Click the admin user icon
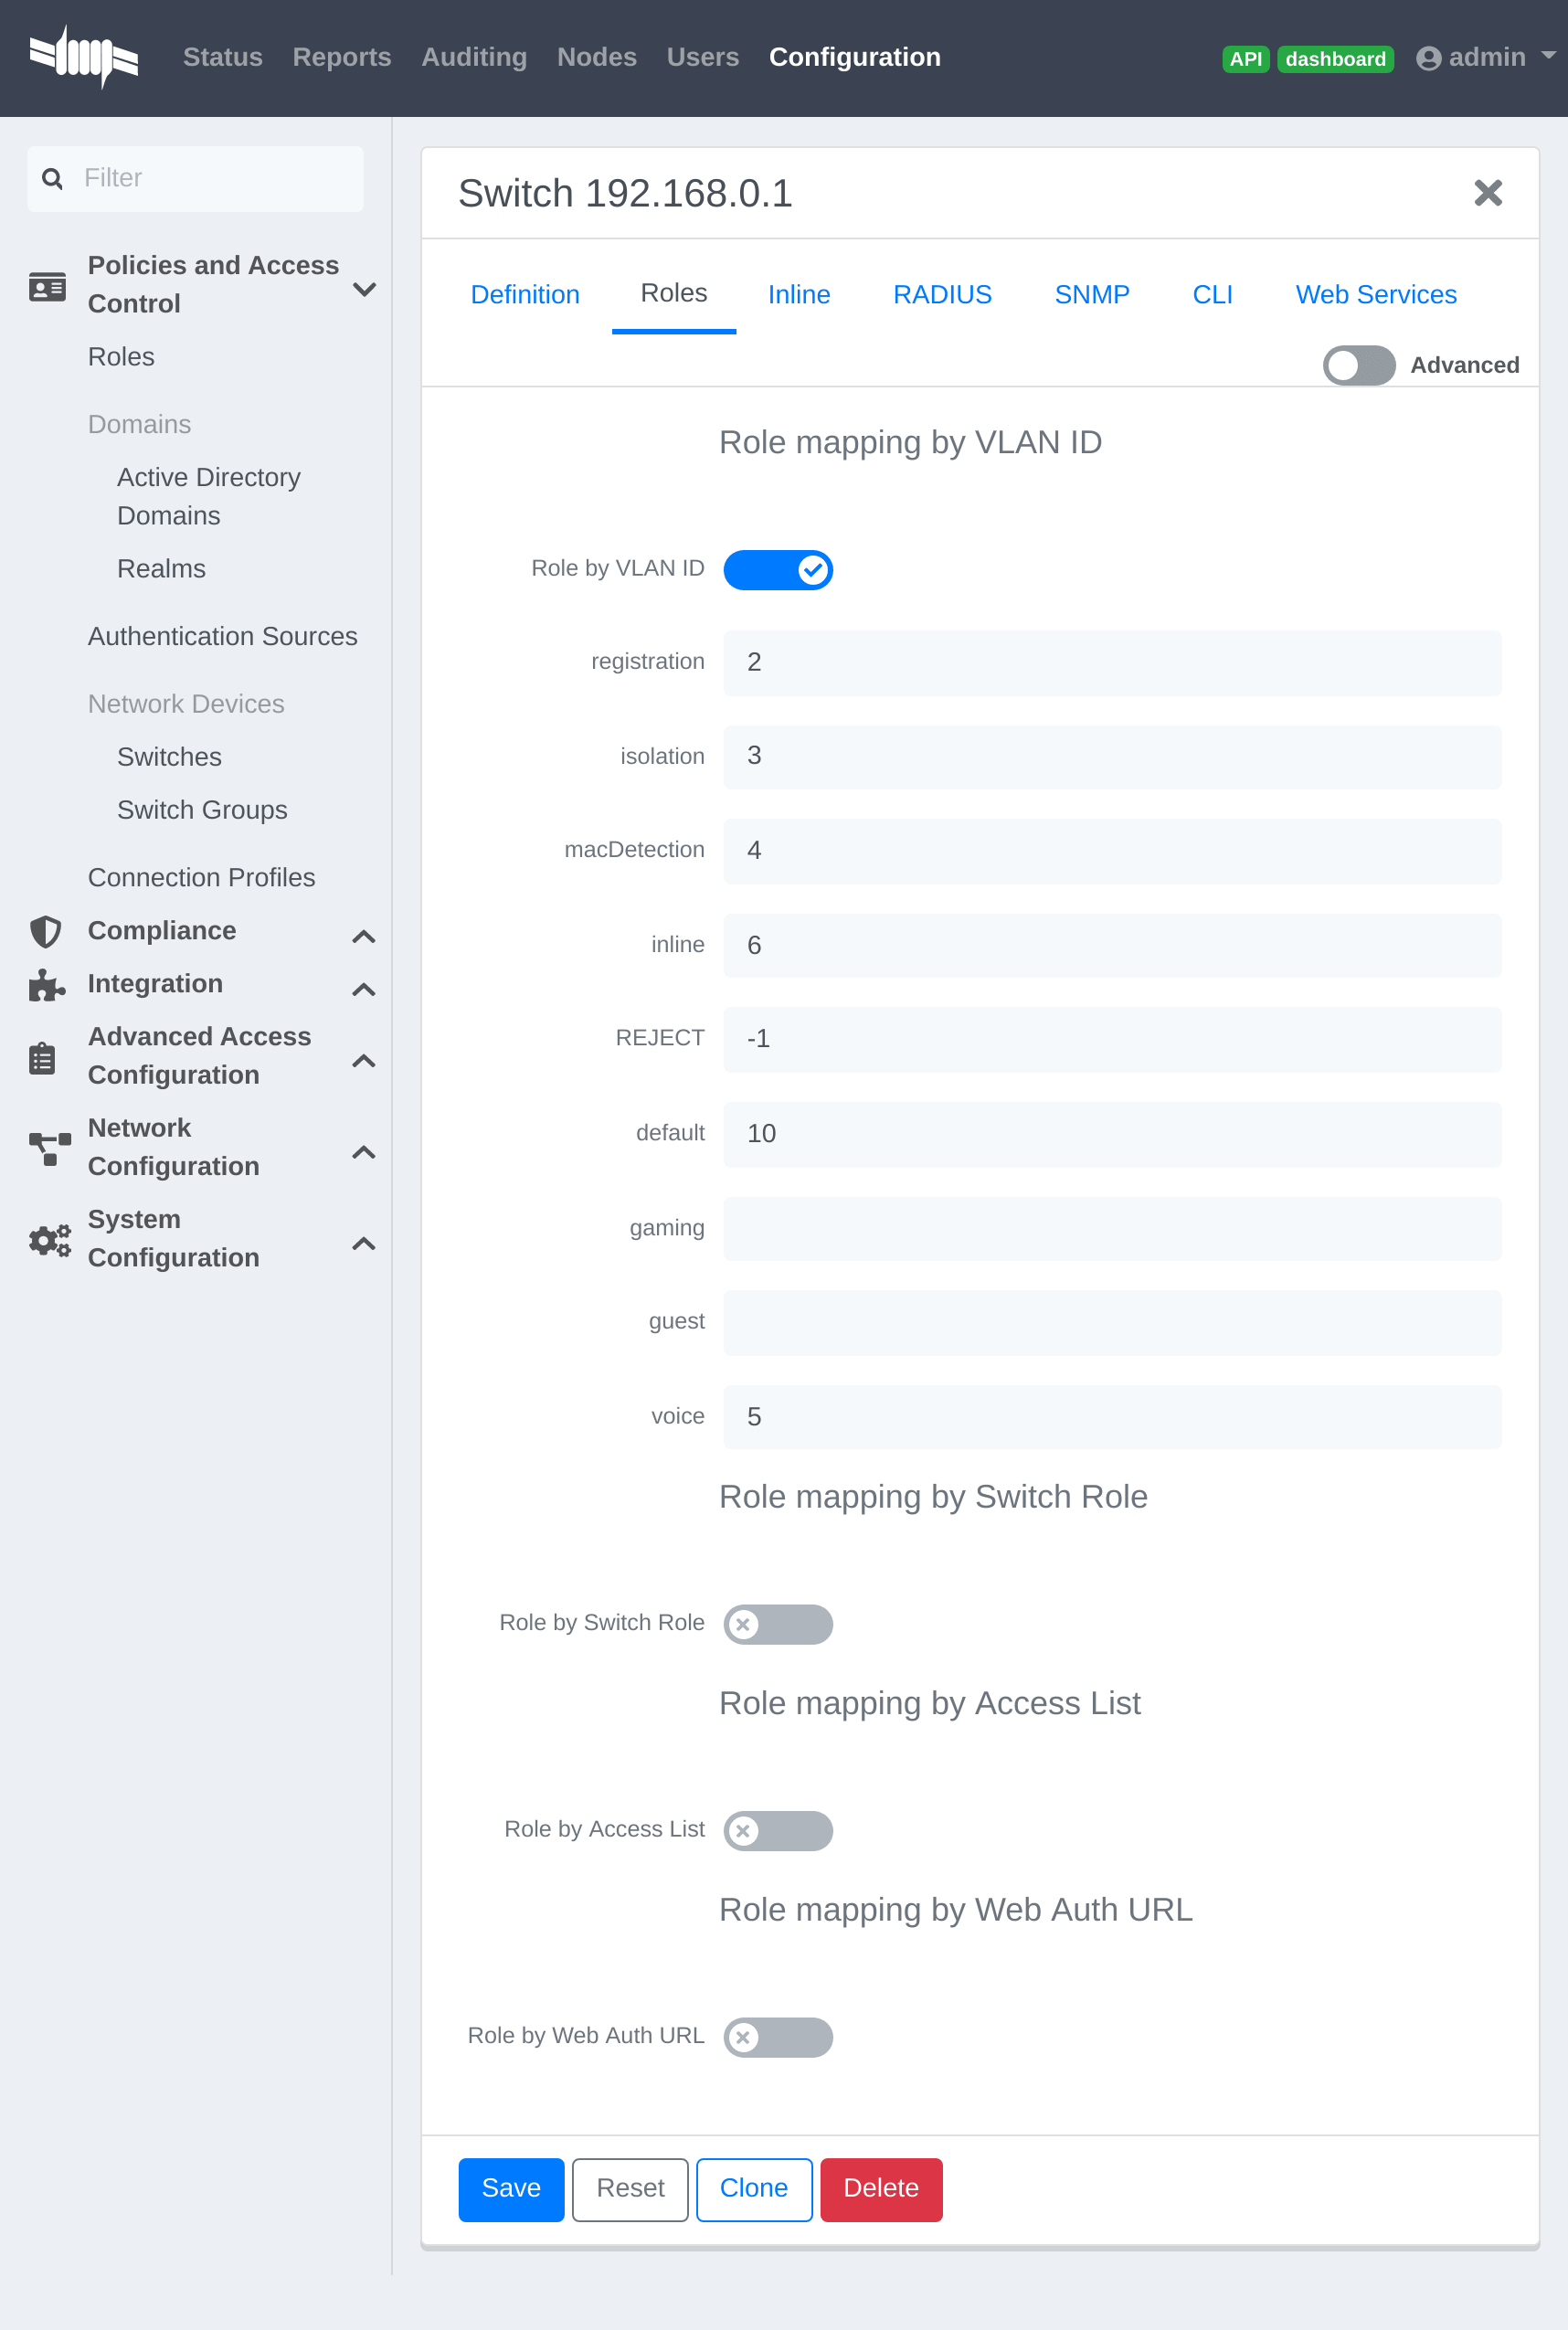Image resolution: width=1568 pixels, height=2330 pixels. (x=1428, y=57)
